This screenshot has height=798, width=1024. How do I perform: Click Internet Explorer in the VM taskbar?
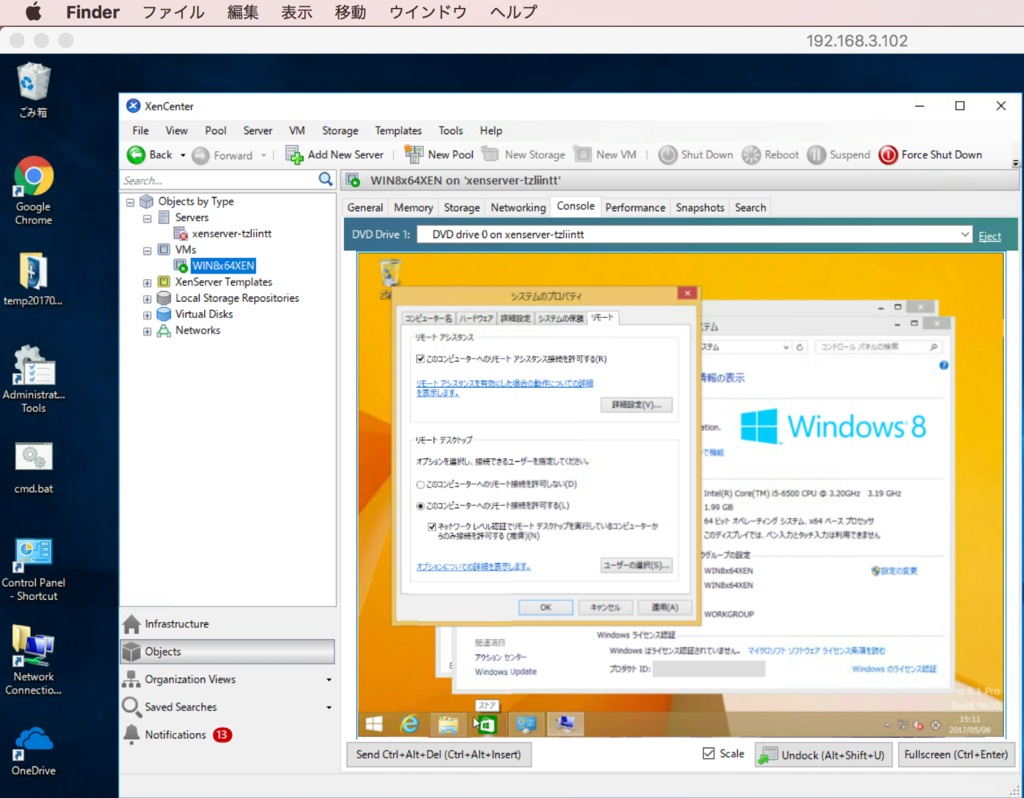(x=409, y=724)
